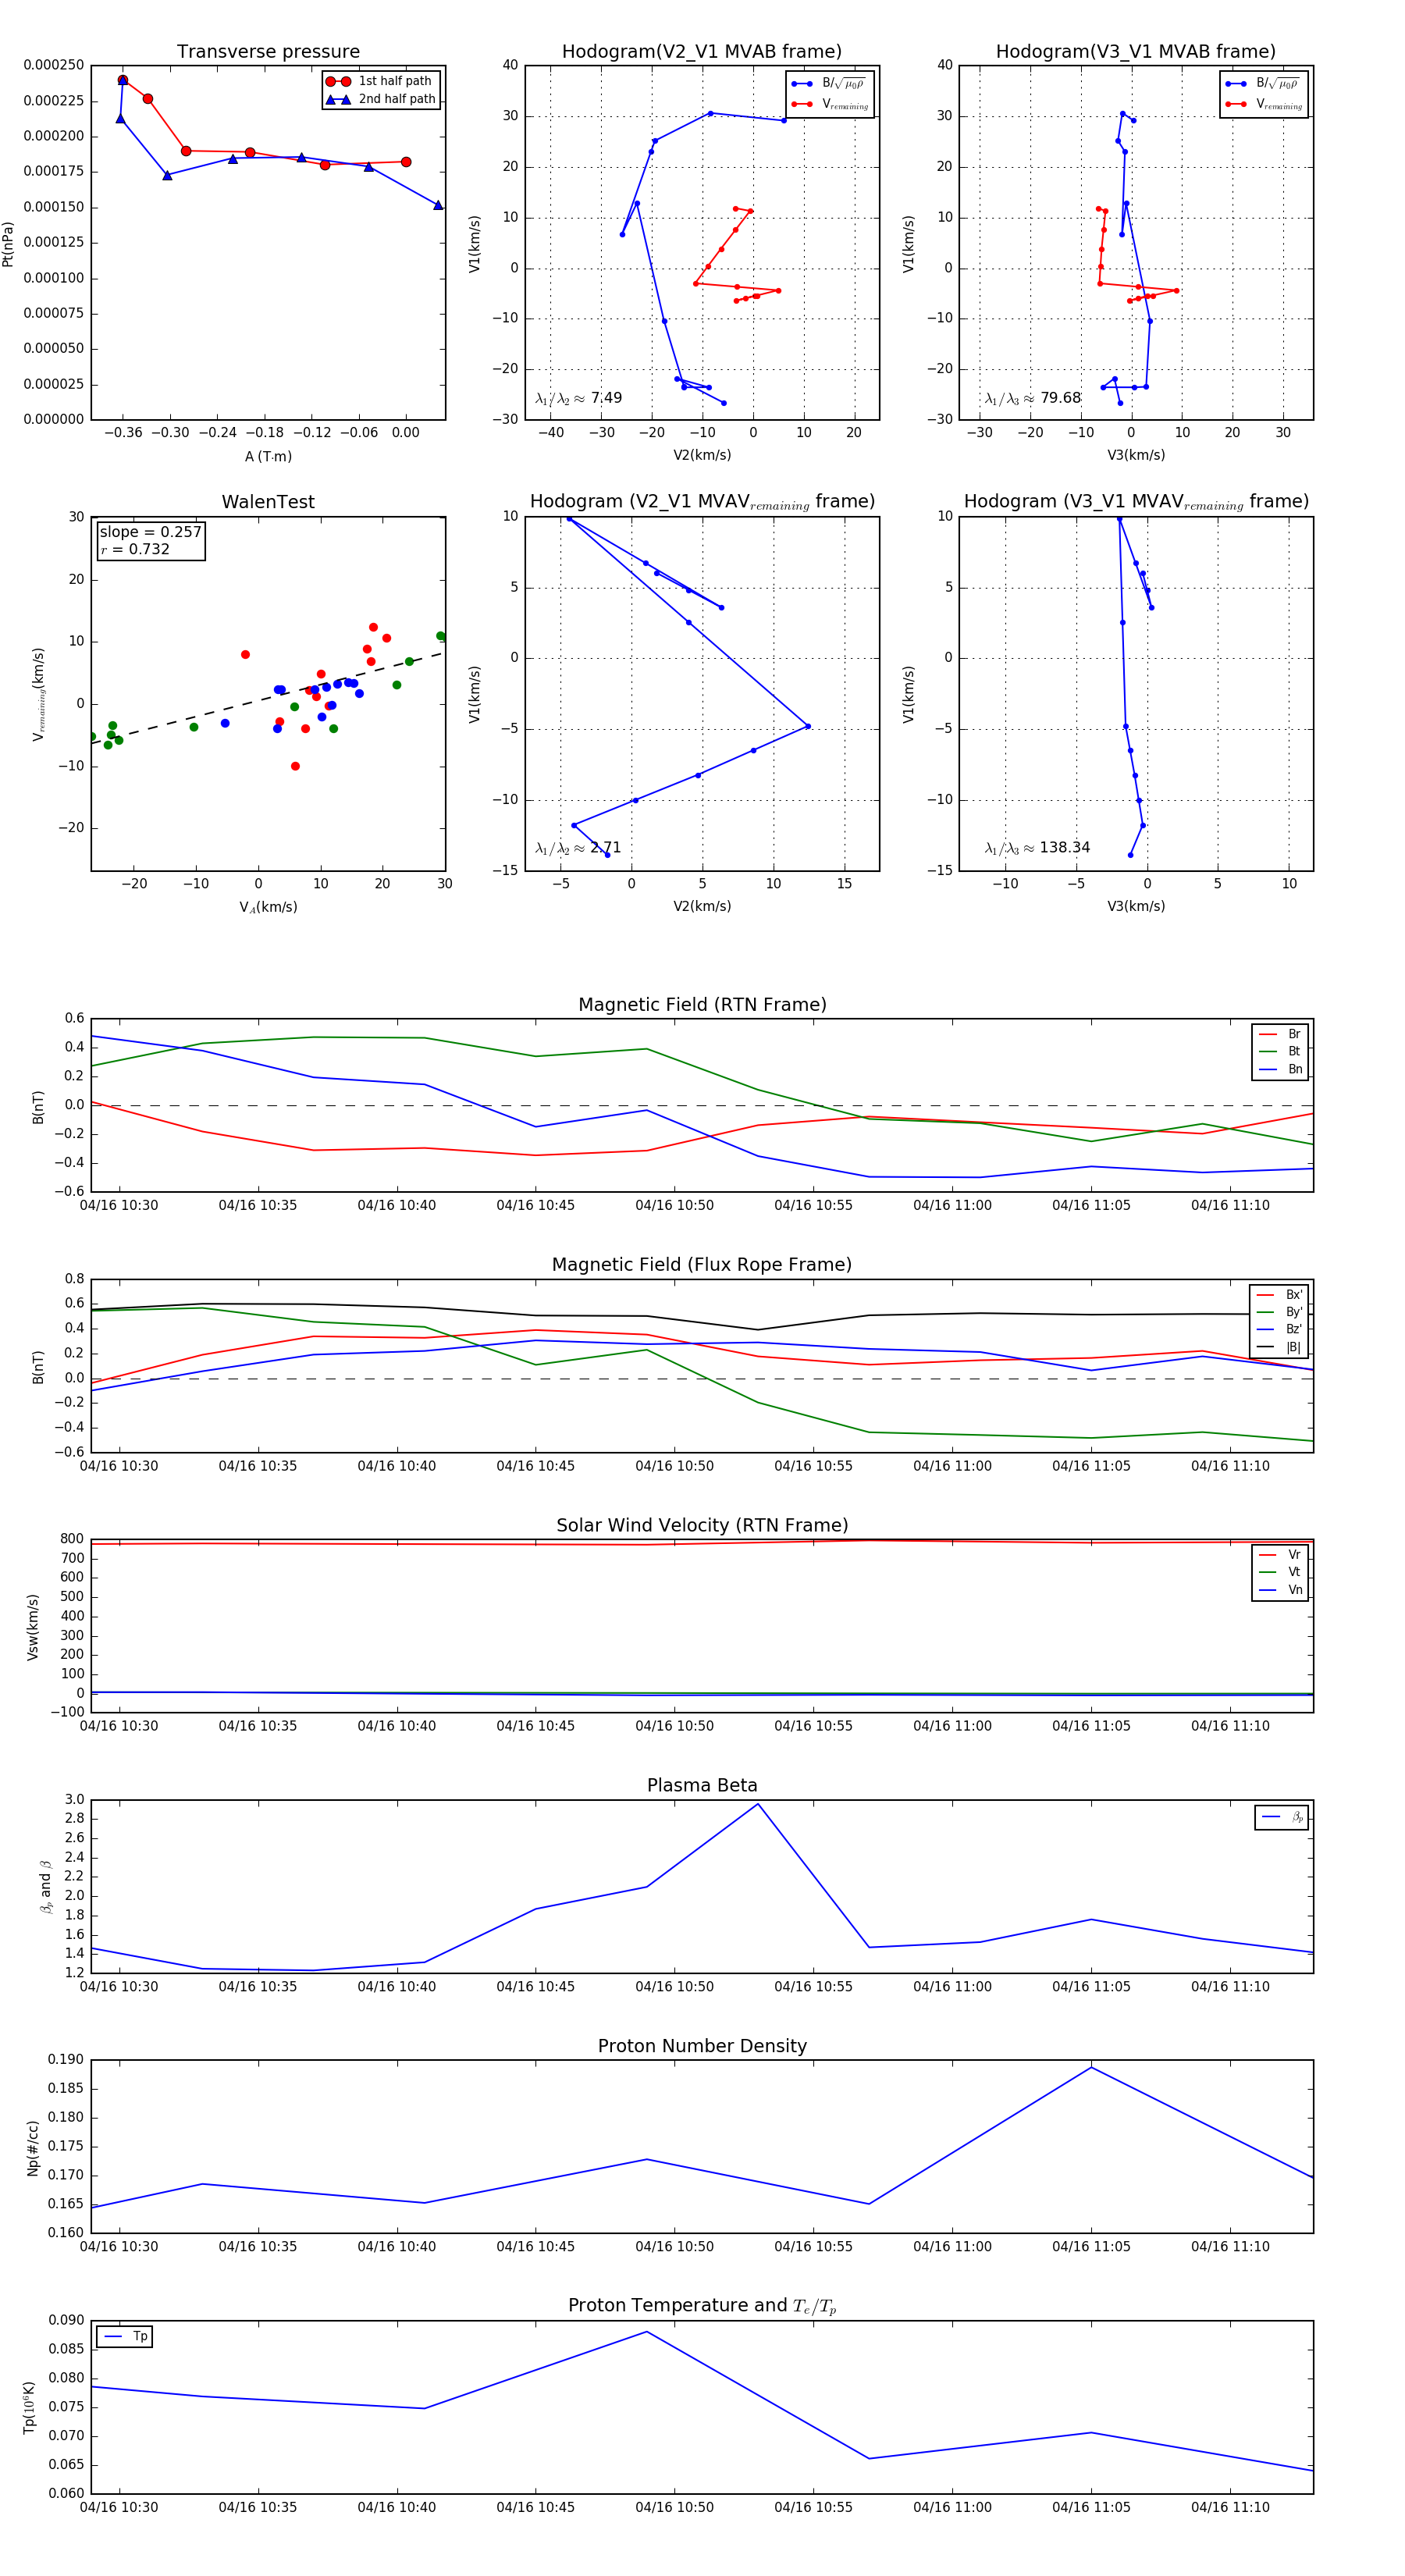Viewport: 1405px width, 2576px height.
Task: Select the "Bx'" legend entry
Action: 1279,1295
